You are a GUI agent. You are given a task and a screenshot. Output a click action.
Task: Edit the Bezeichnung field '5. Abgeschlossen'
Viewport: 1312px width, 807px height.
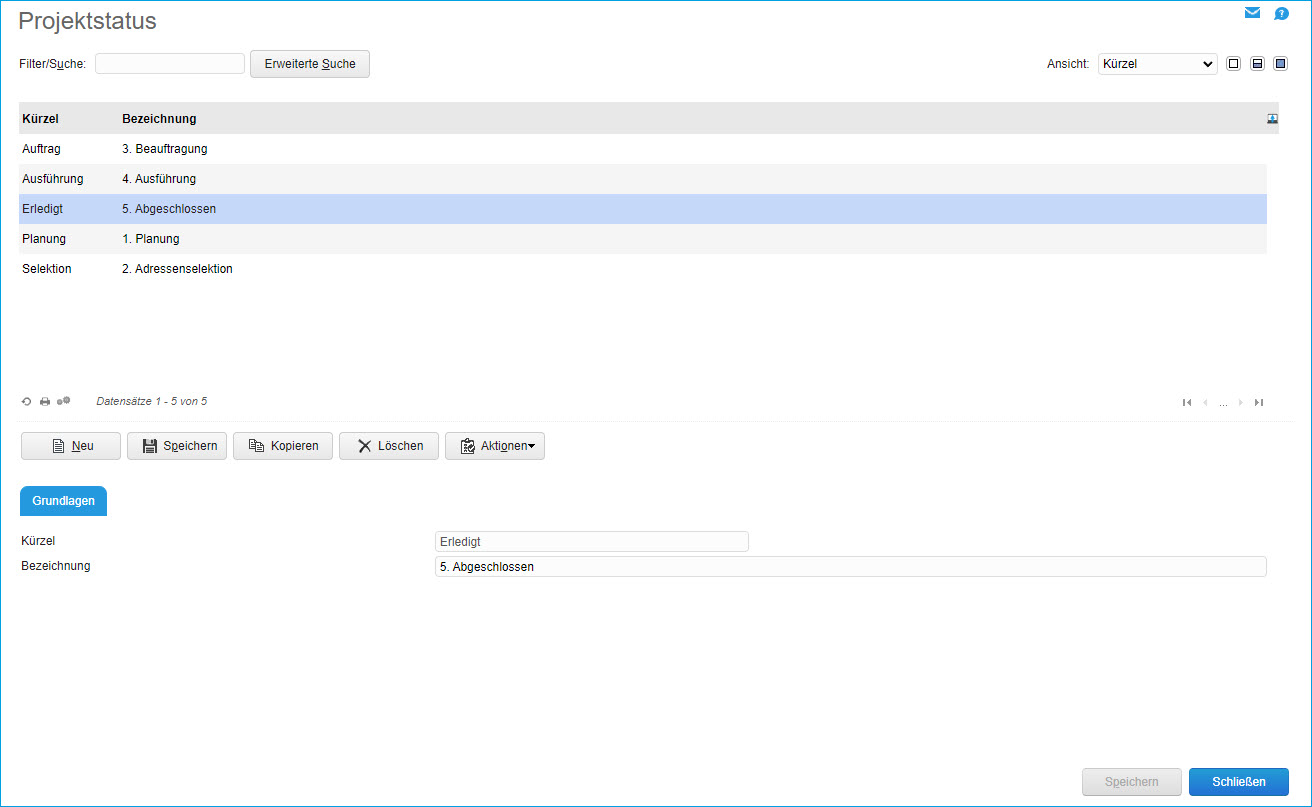(x=851, y=567)
